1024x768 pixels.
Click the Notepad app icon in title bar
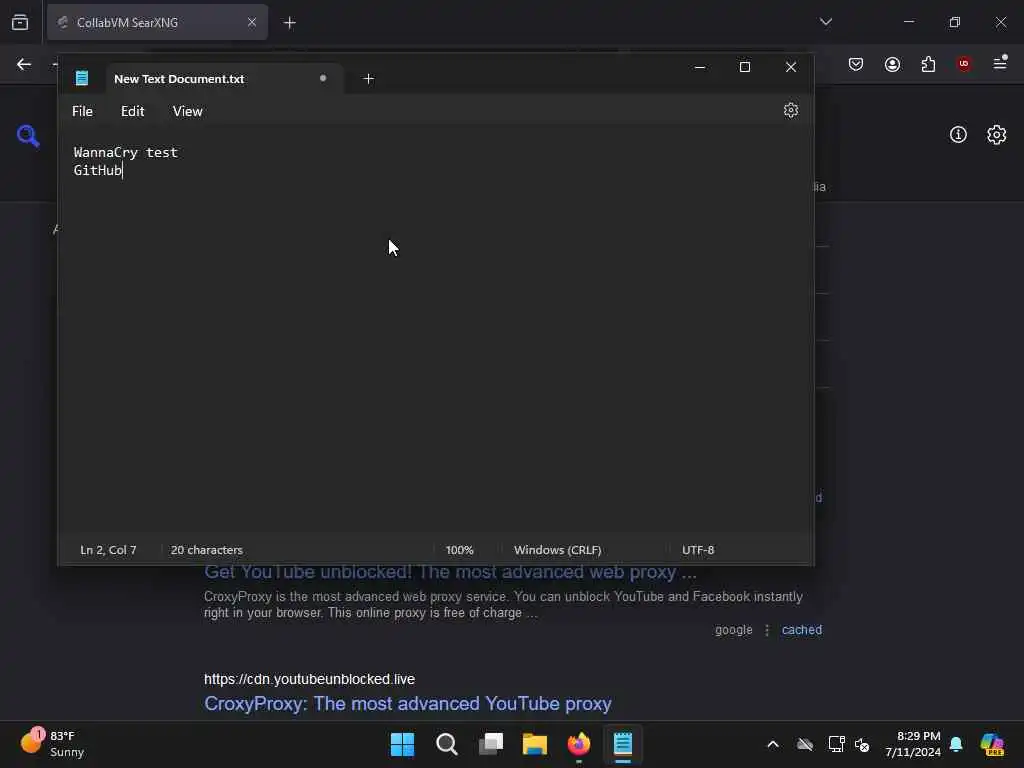click(82, 78)
